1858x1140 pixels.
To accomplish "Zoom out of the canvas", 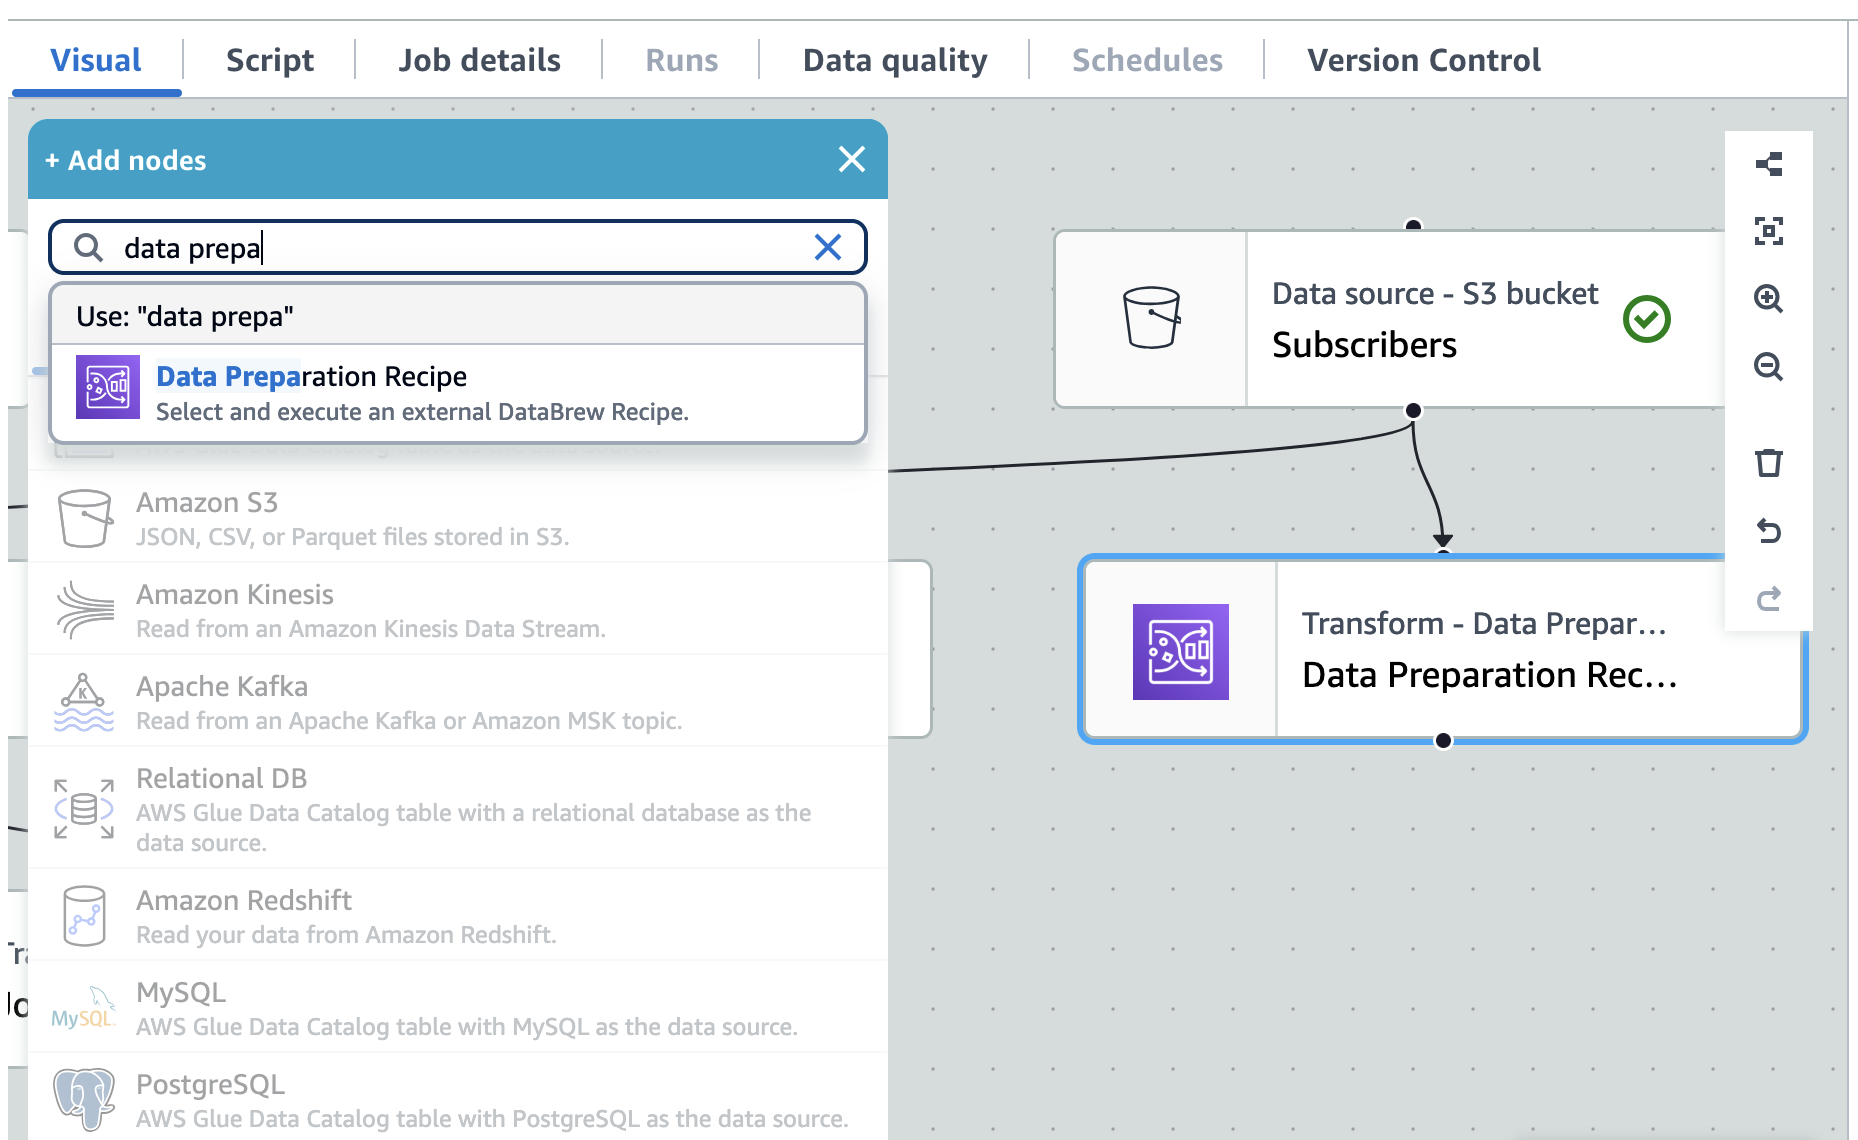I will (1768, 367).
